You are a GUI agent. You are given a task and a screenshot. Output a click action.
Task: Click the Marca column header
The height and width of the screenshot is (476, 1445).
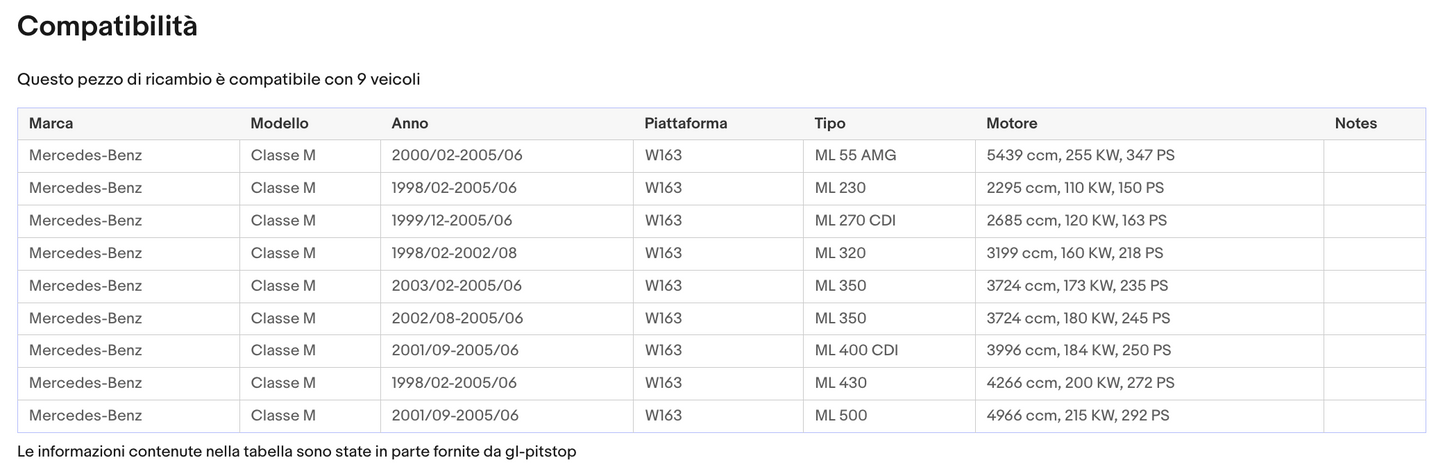click(51, 124)
